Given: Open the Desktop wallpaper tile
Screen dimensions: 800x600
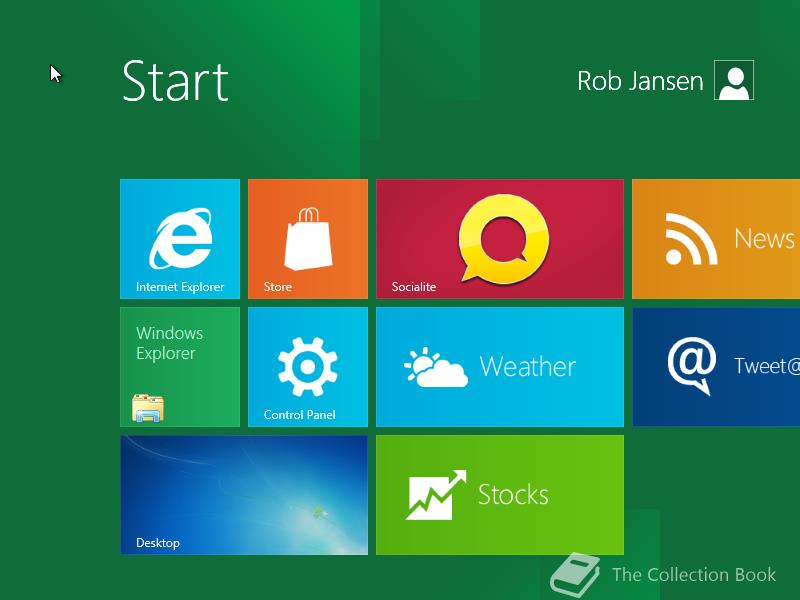Looking at the screenshot, I should [x=244, y=495].
